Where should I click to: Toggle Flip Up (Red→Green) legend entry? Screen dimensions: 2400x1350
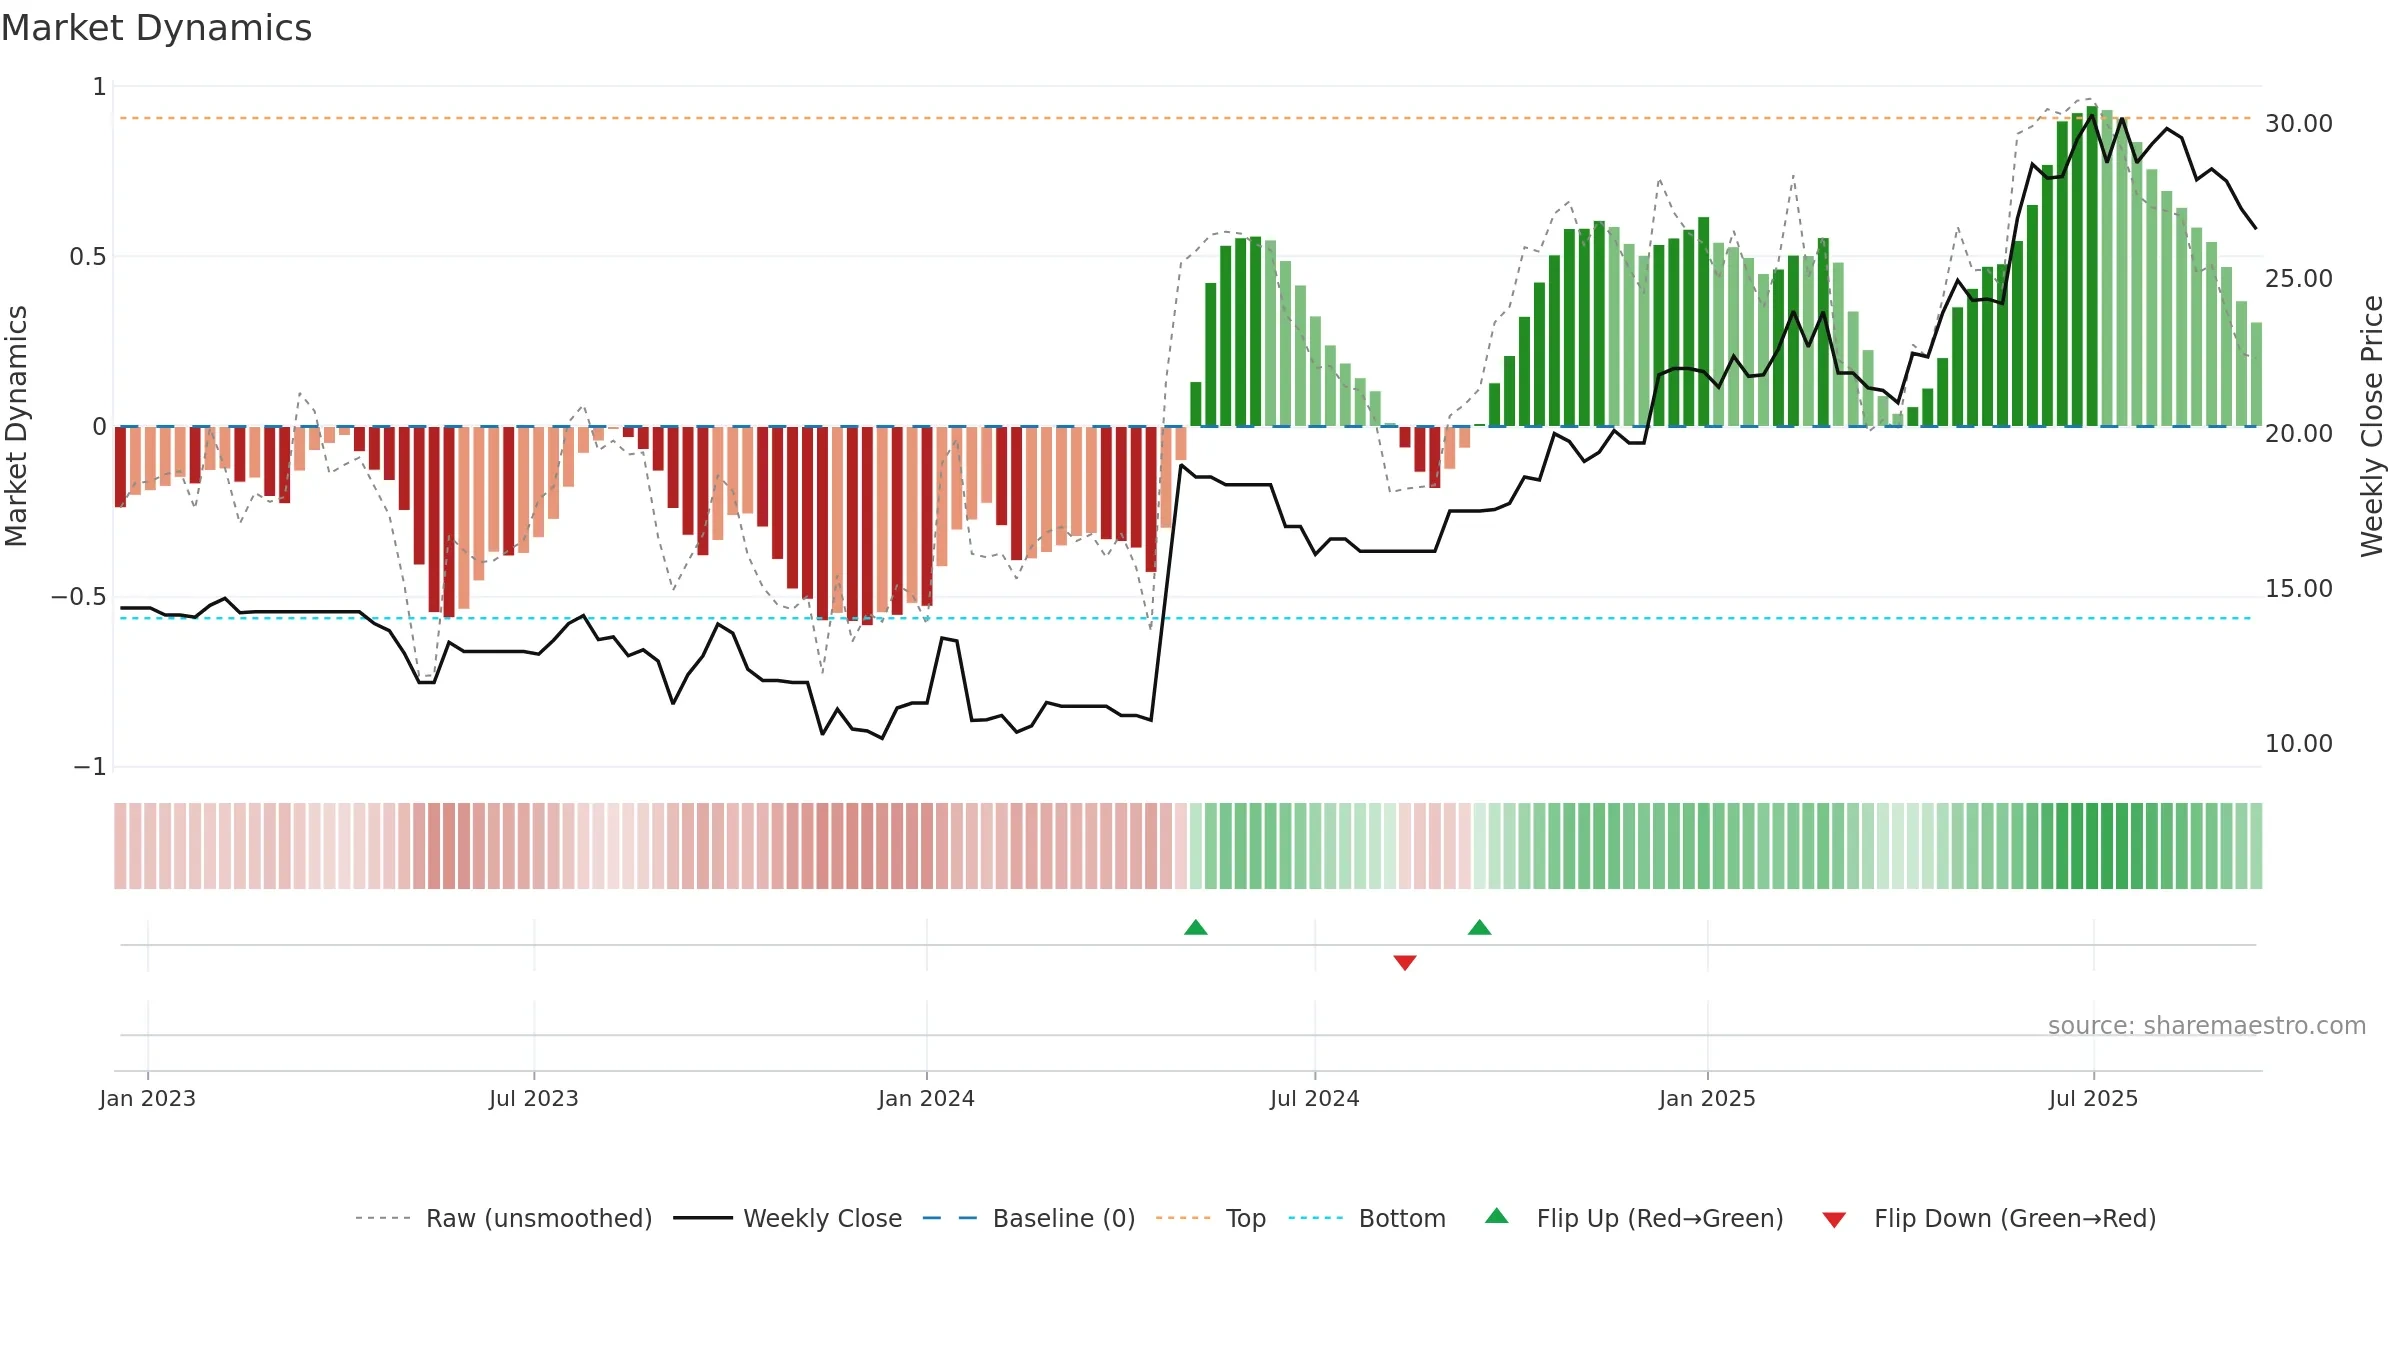pyautogui.click(x=1634, y=1218)
